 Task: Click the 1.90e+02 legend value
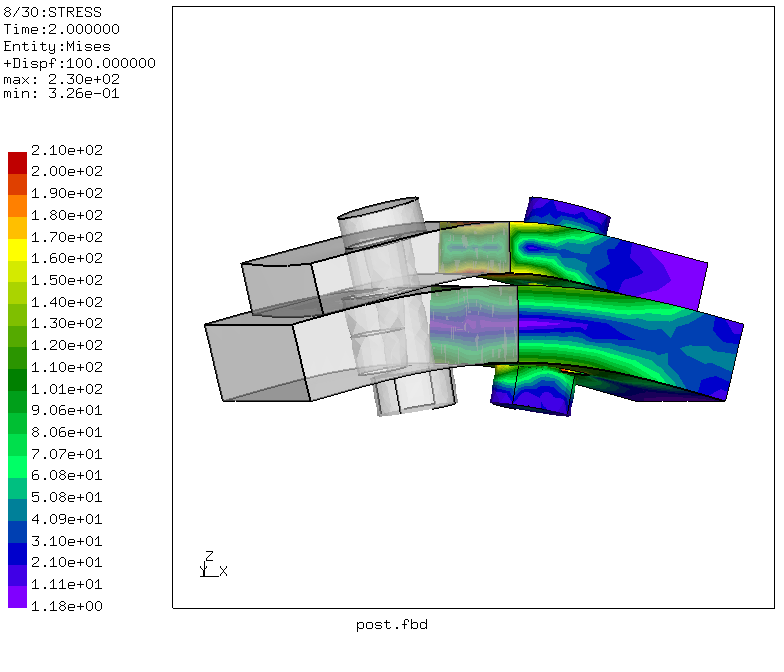[66, 193]
